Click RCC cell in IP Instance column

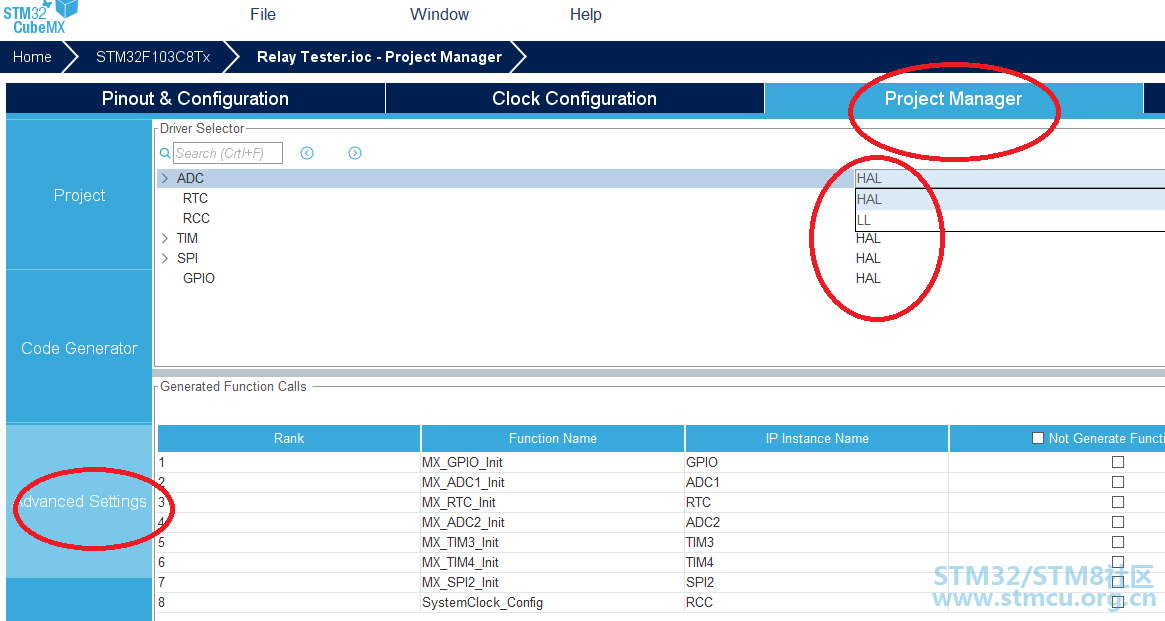[817, 602]
